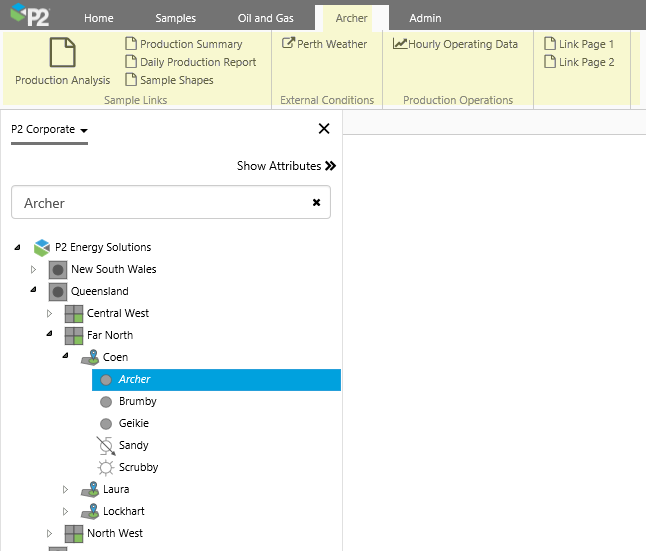Viewport: 646px width, 551px height.
Task: Click the Hourly Operating Data chart icon
Action: tap(399, 44)
